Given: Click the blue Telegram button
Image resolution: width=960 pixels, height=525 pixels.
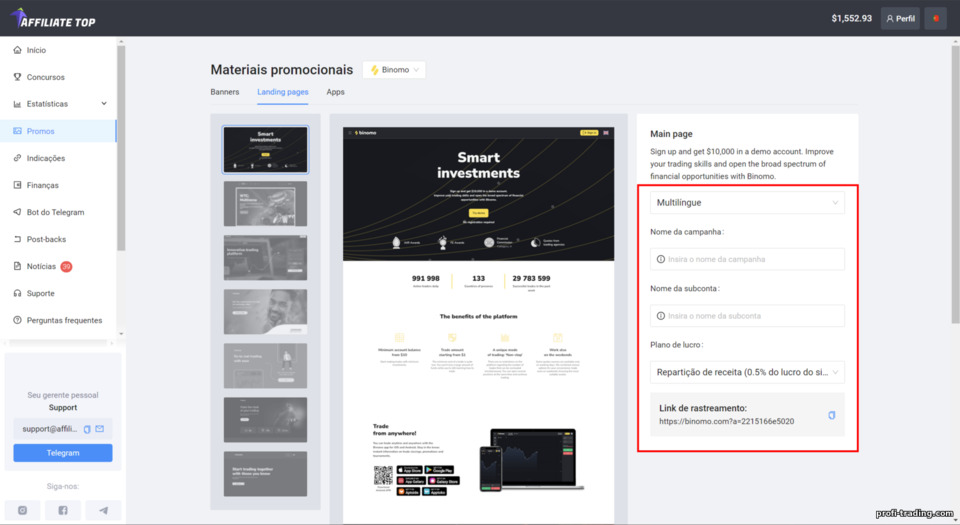Looking at the screenshot, I should [x=63, y=453].
